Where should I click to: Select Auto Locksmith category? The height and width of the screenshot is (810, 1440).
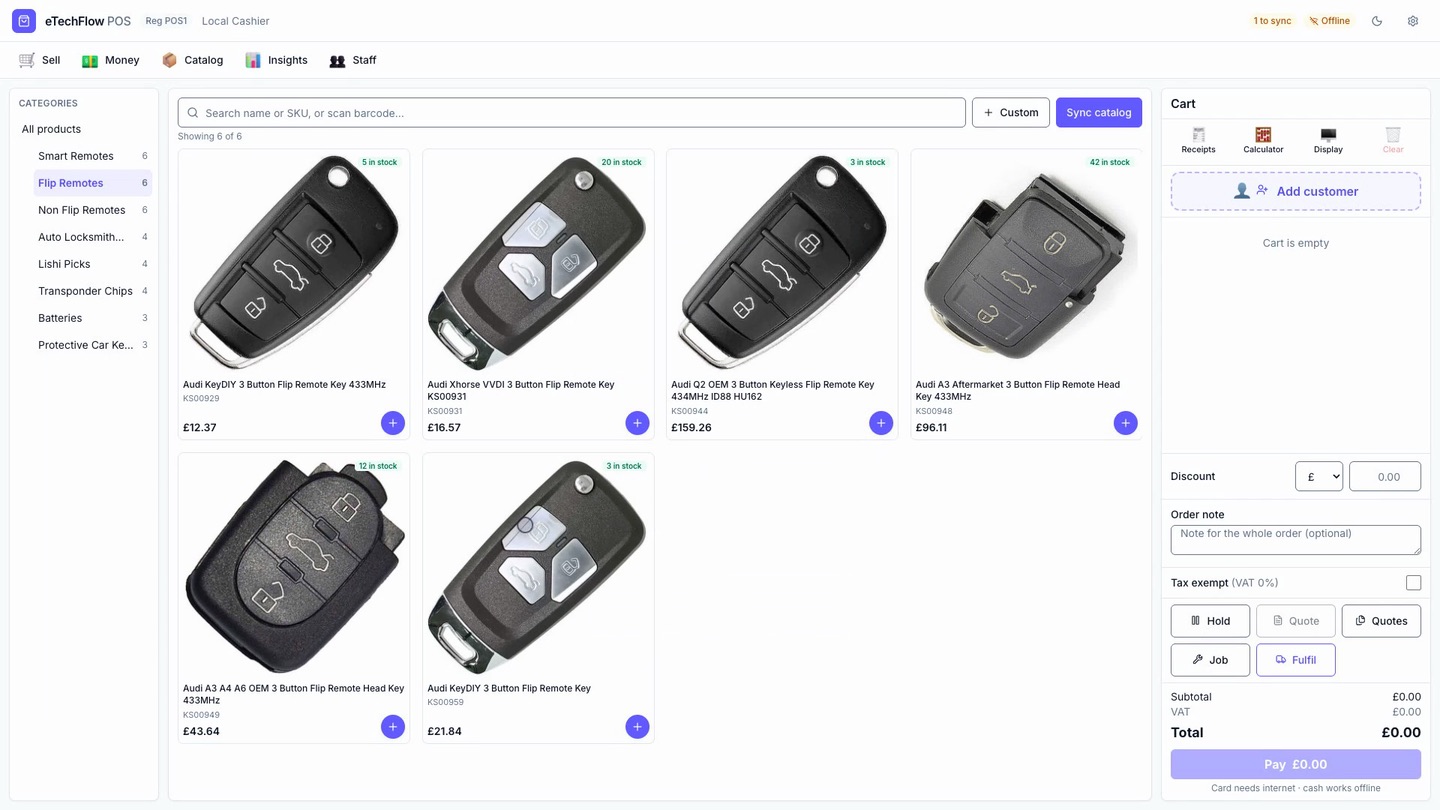click(92, 237)
